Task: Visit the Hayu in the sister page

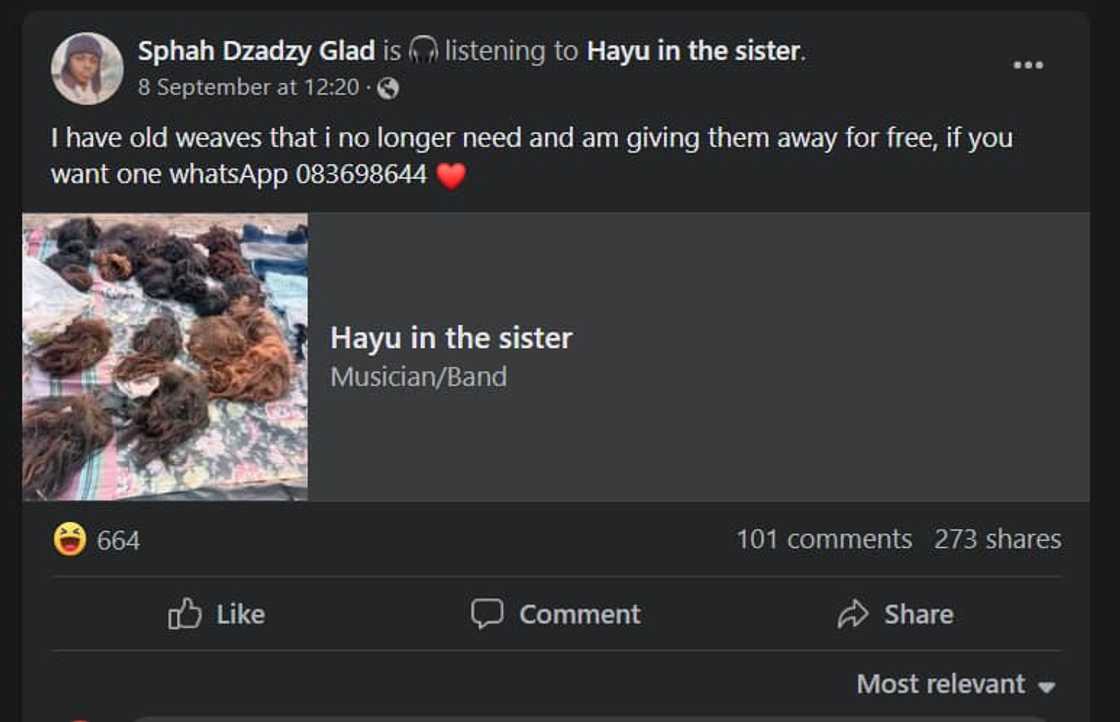Action: tap(451, 338)
